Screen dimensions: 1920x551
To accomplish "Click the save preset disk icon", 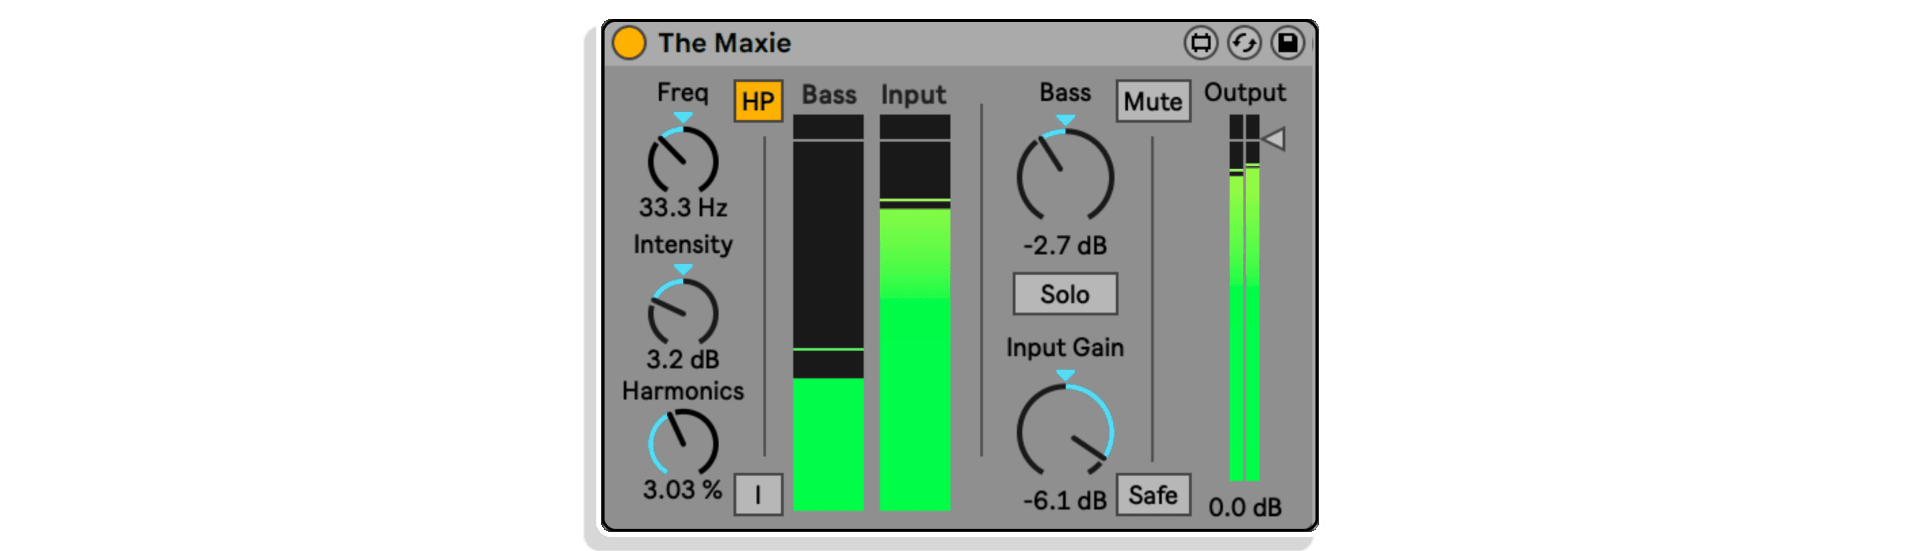I will click(x=1288, y=43).
